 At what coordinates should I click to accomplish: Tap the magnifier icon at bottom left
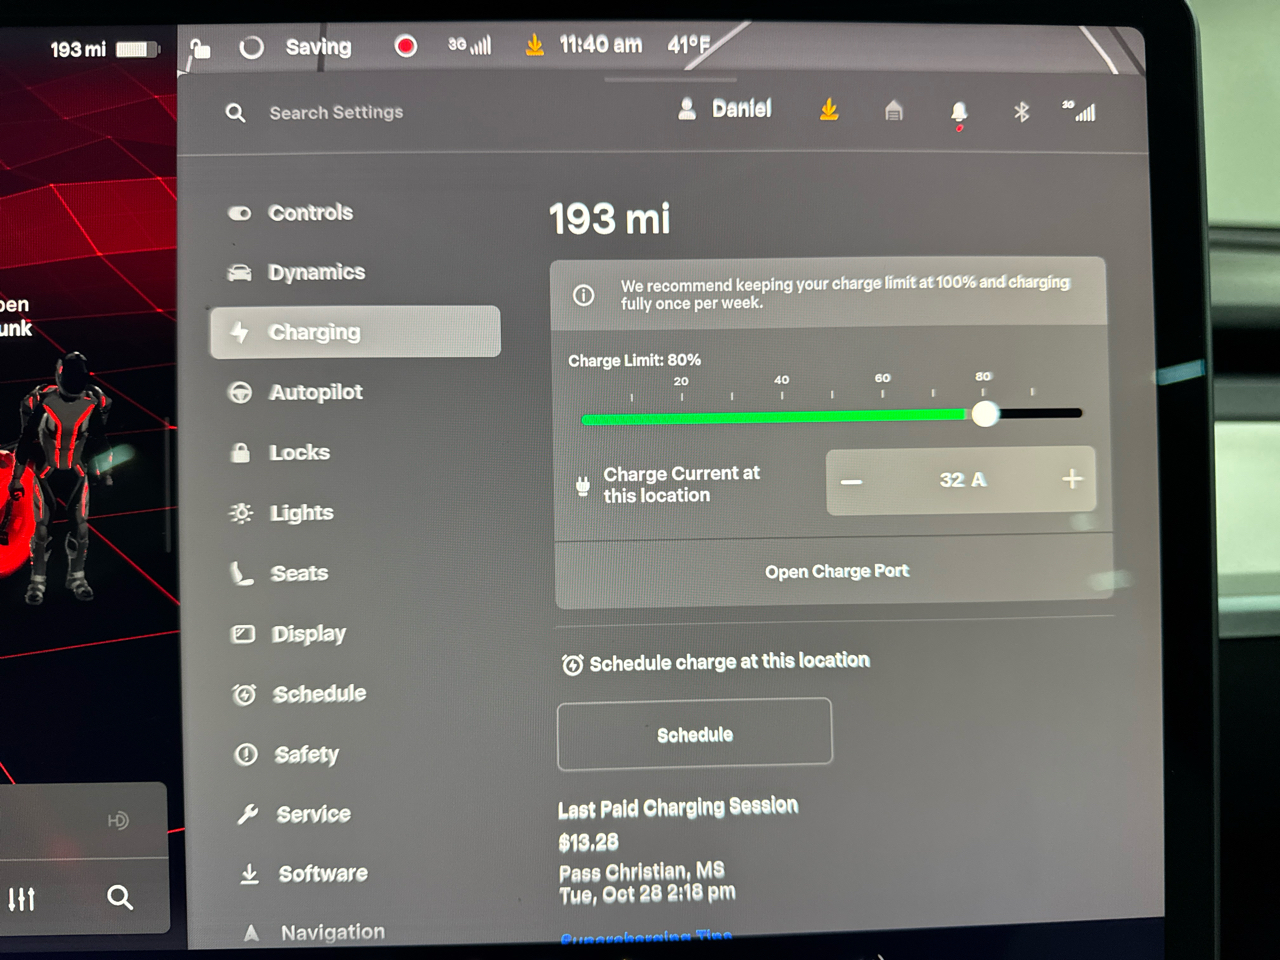[x=120, y=897]
